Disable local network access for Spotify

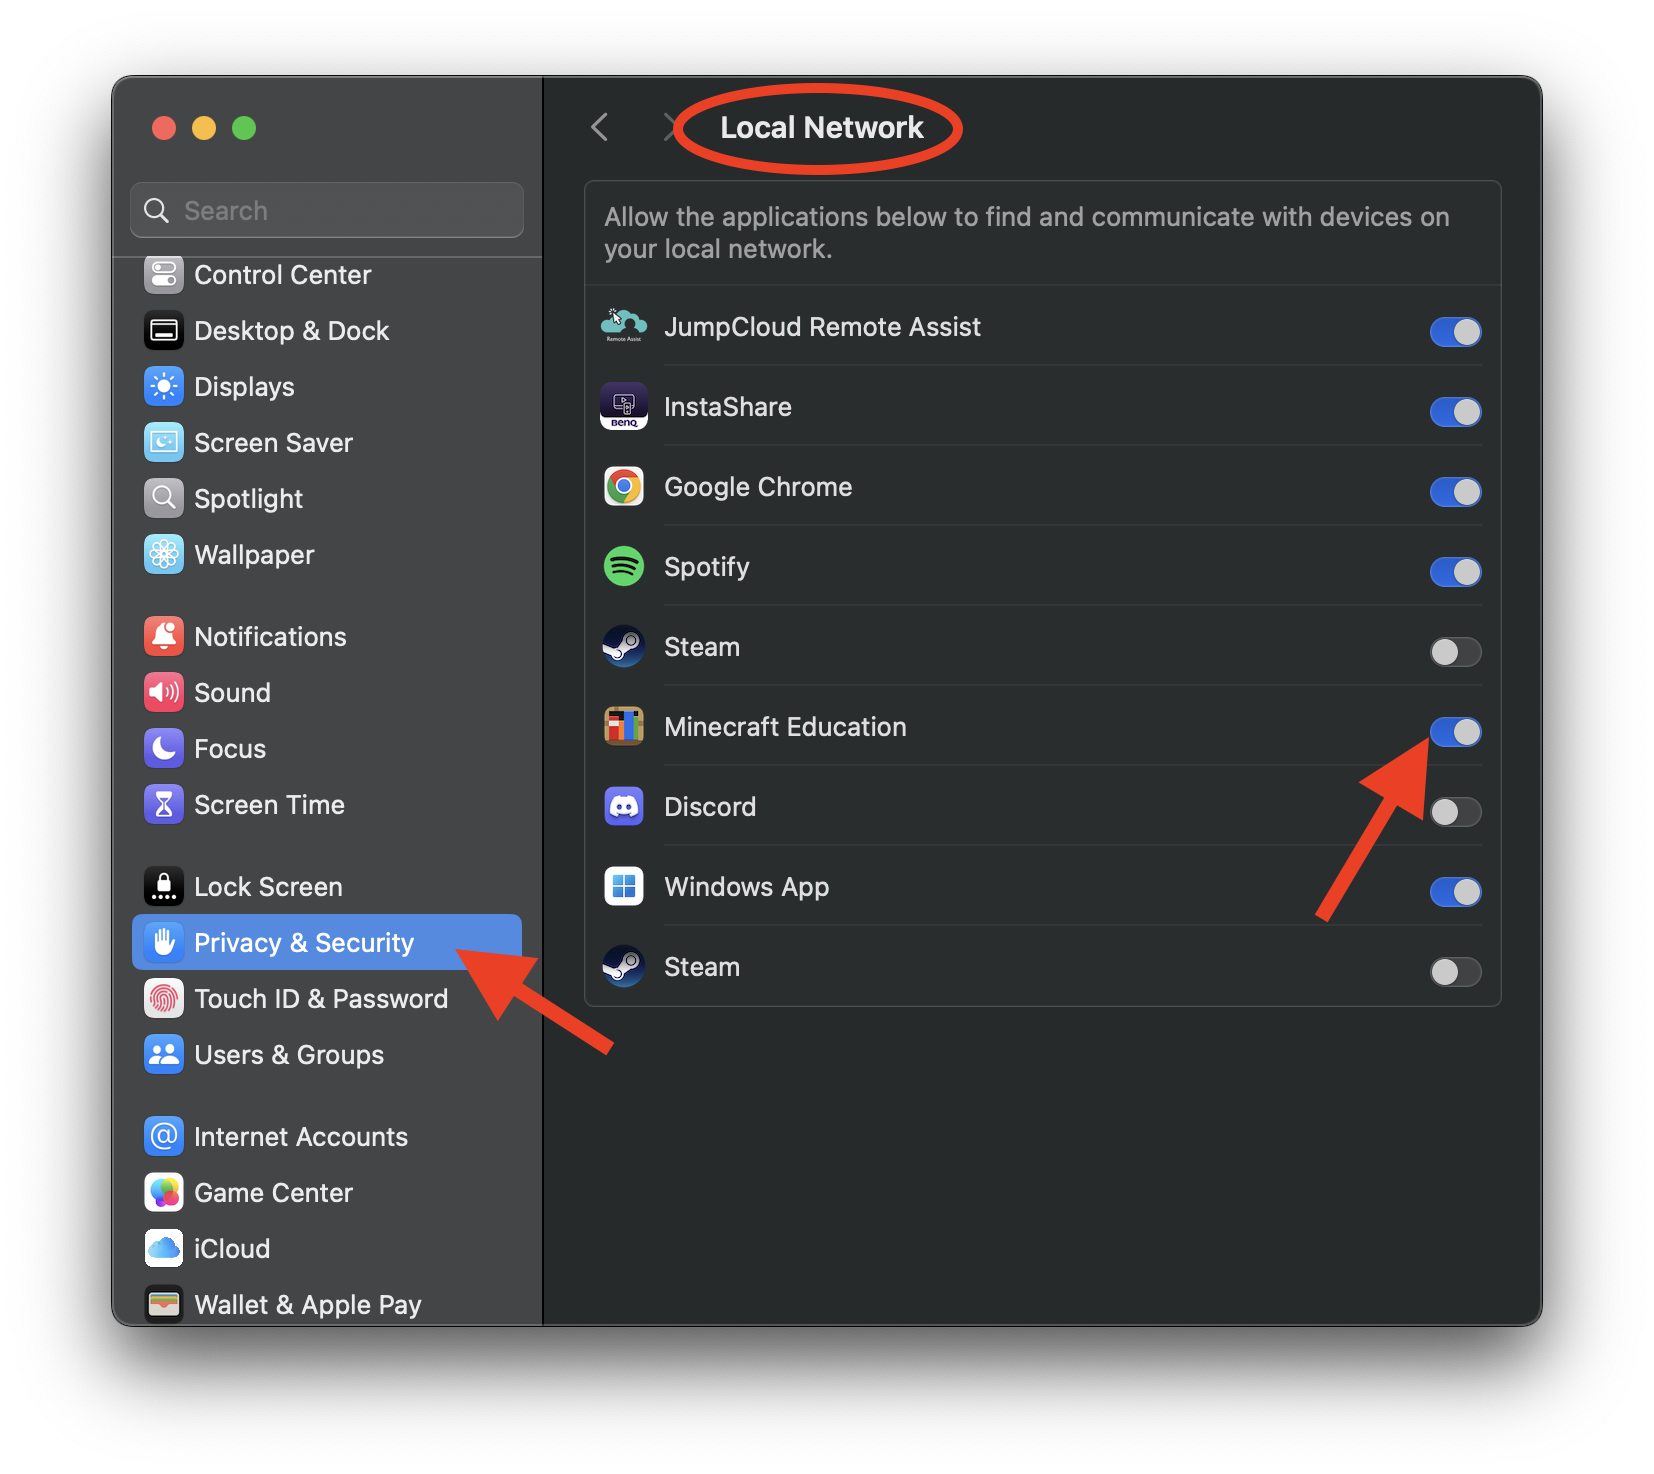[x=1455, y=571]
